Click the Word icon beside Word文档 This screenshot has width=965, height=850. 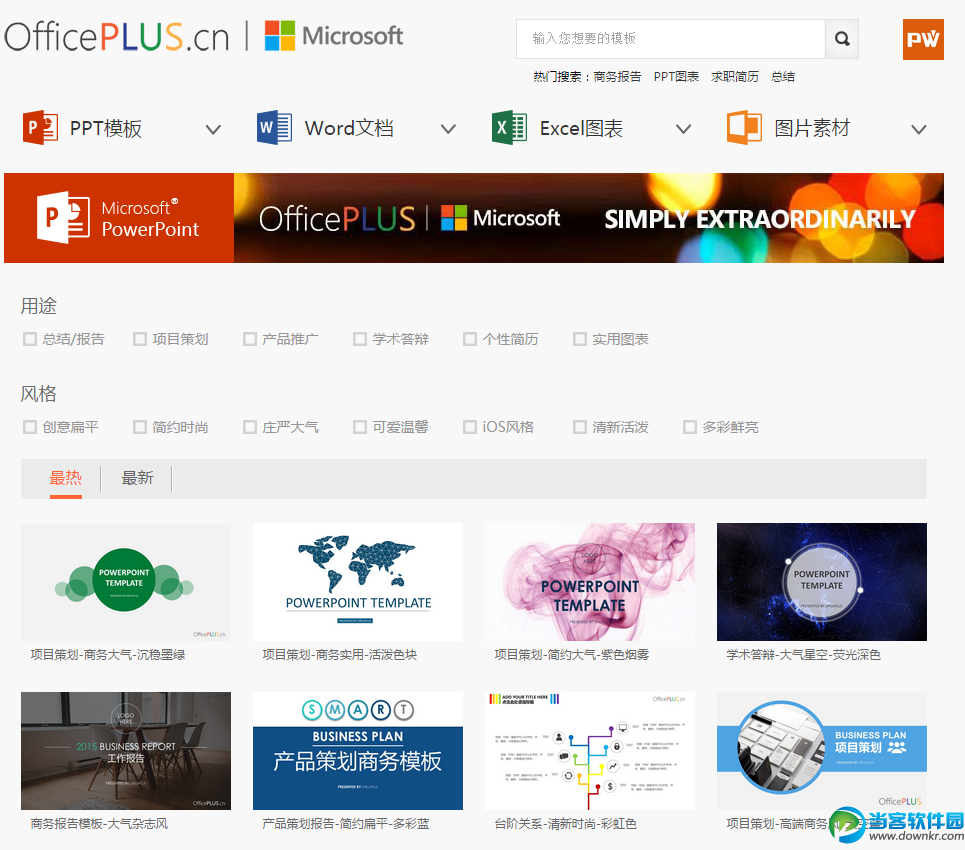point(274,128)
